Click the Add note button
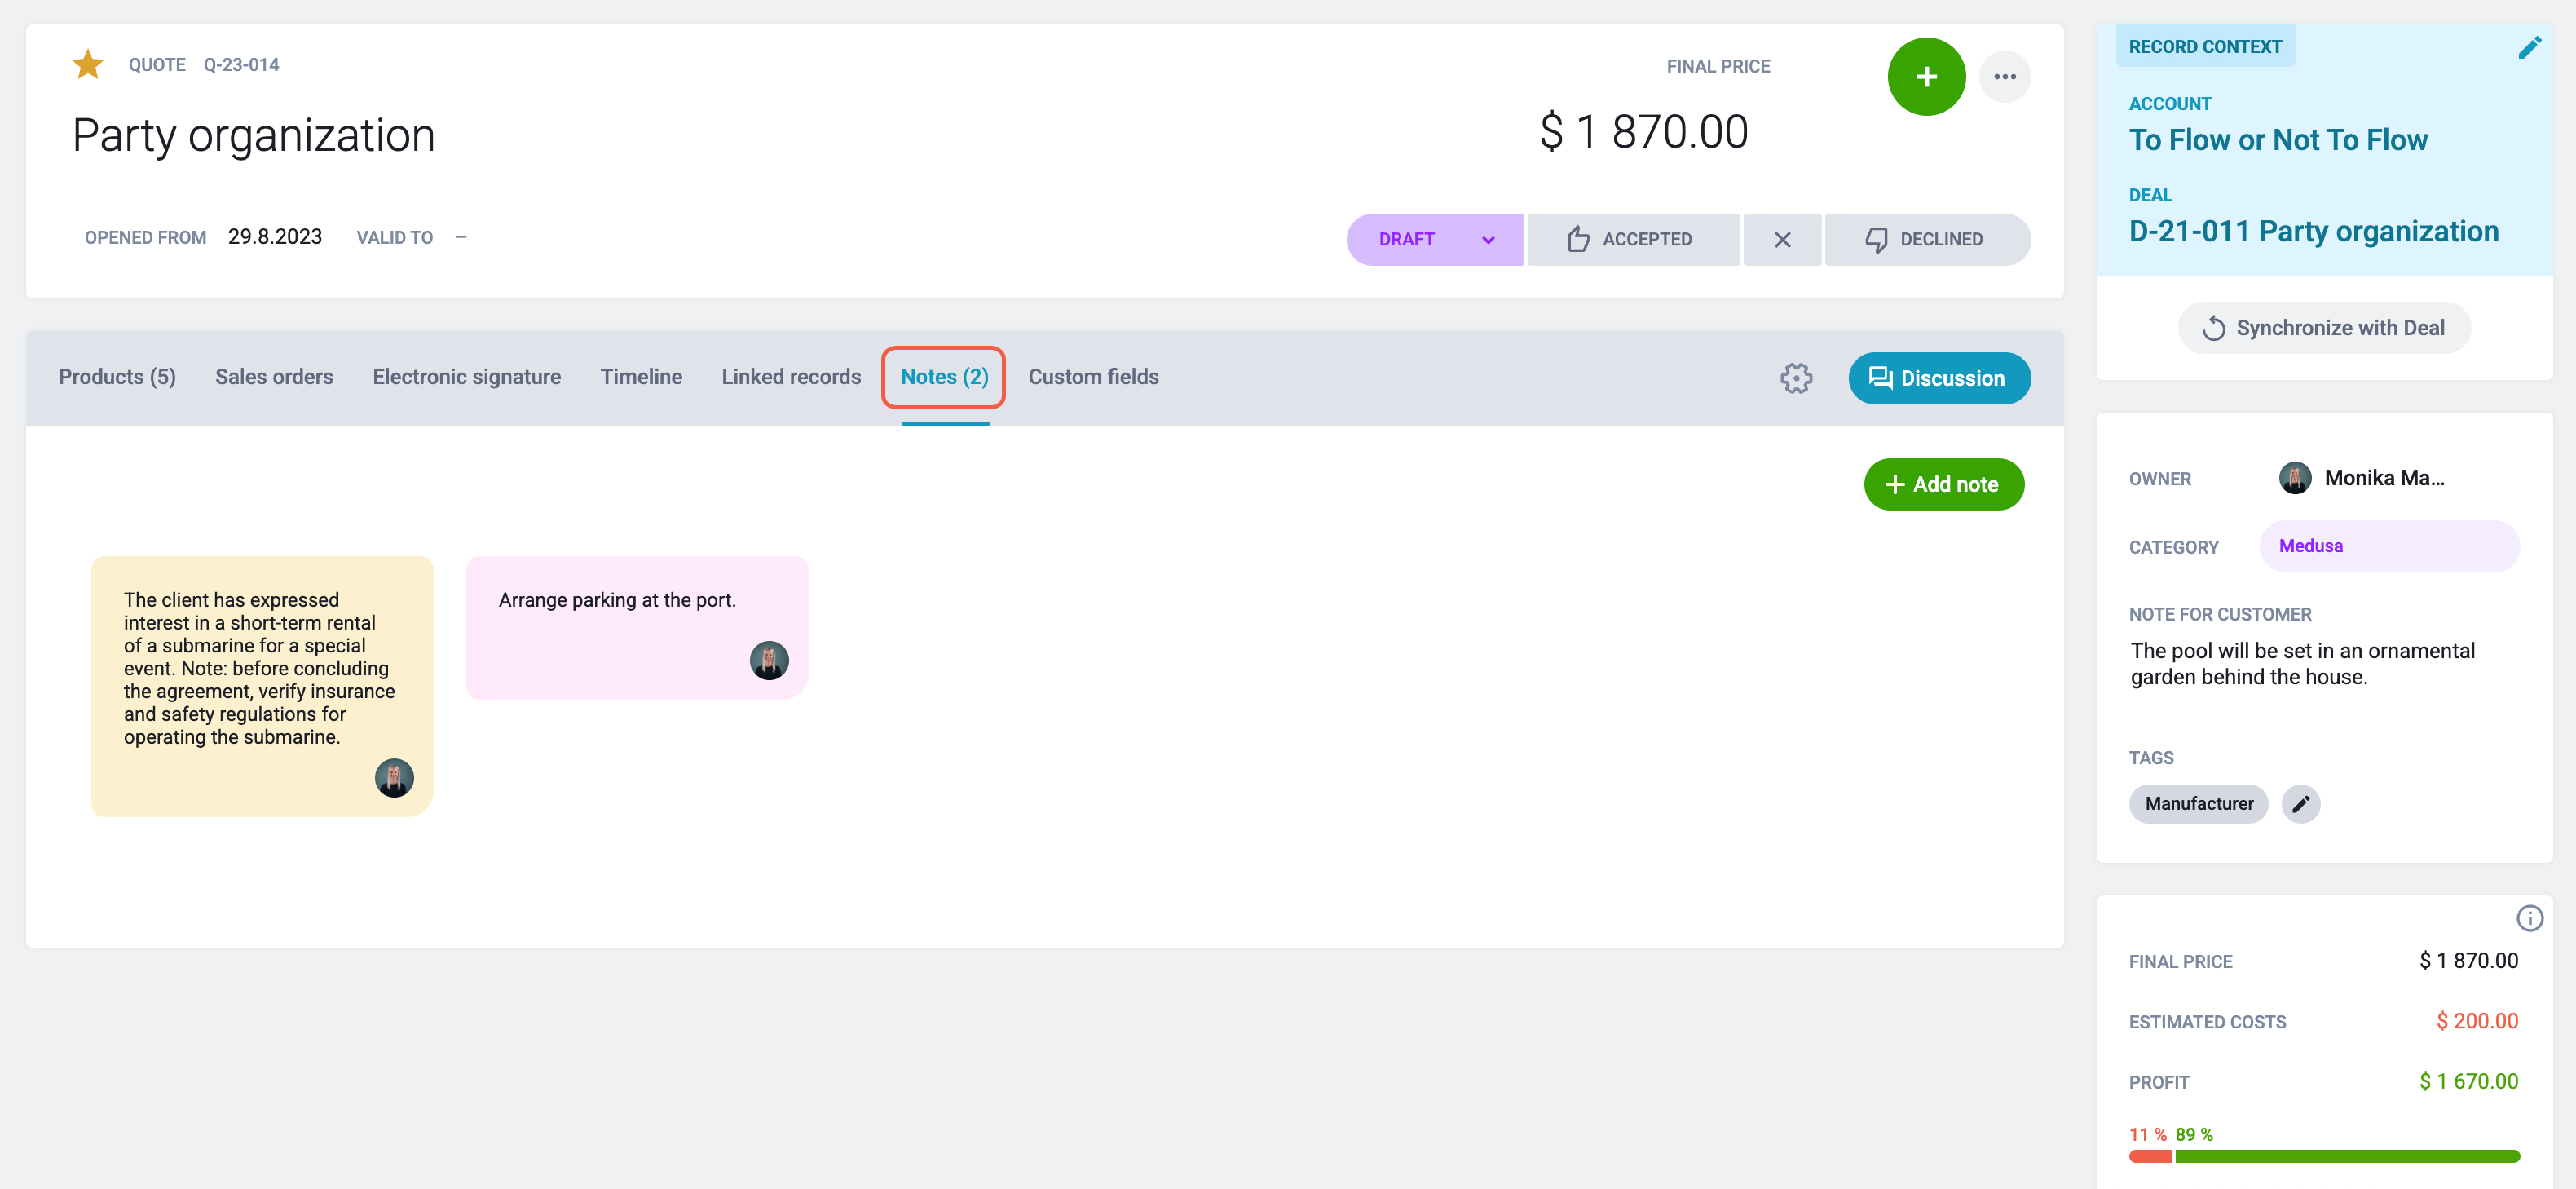2576x1189 pixels. (x=1943, y=485)
